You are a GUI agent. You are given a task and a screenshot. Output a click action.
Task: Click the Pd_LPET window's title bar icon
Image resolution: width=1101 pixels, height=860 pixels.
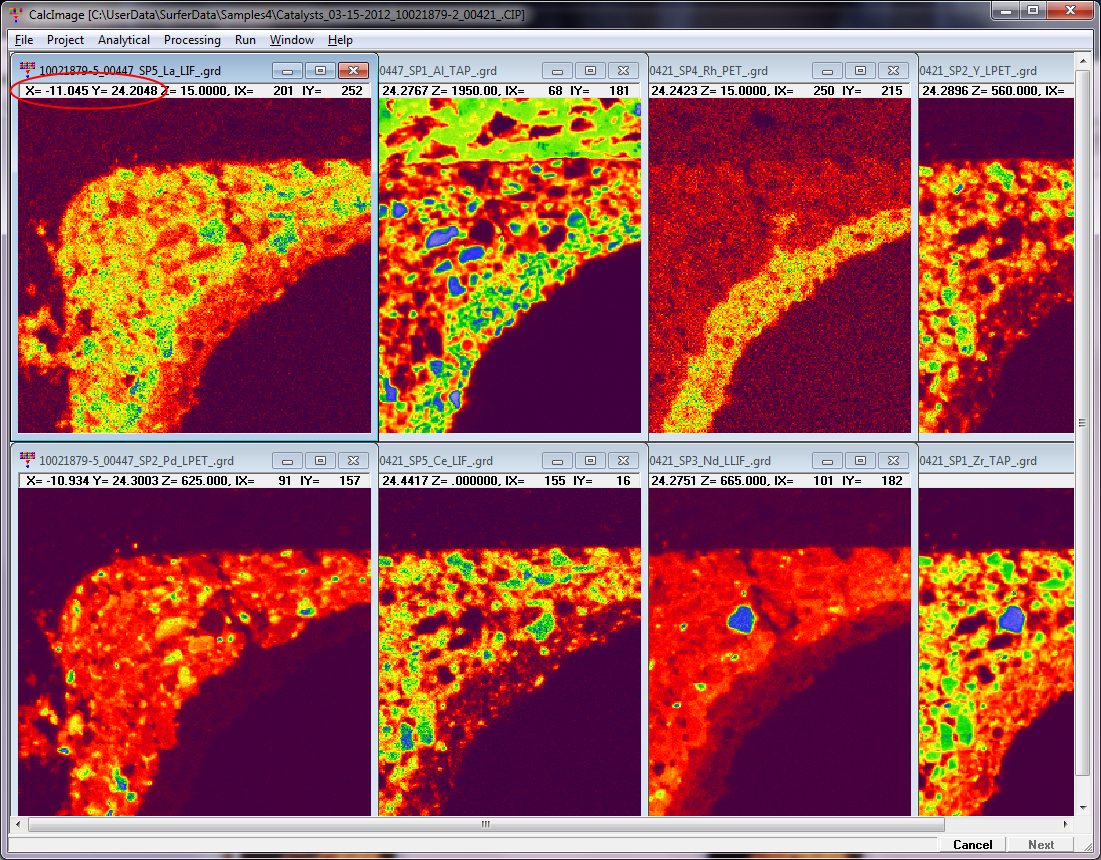(27, 461)
